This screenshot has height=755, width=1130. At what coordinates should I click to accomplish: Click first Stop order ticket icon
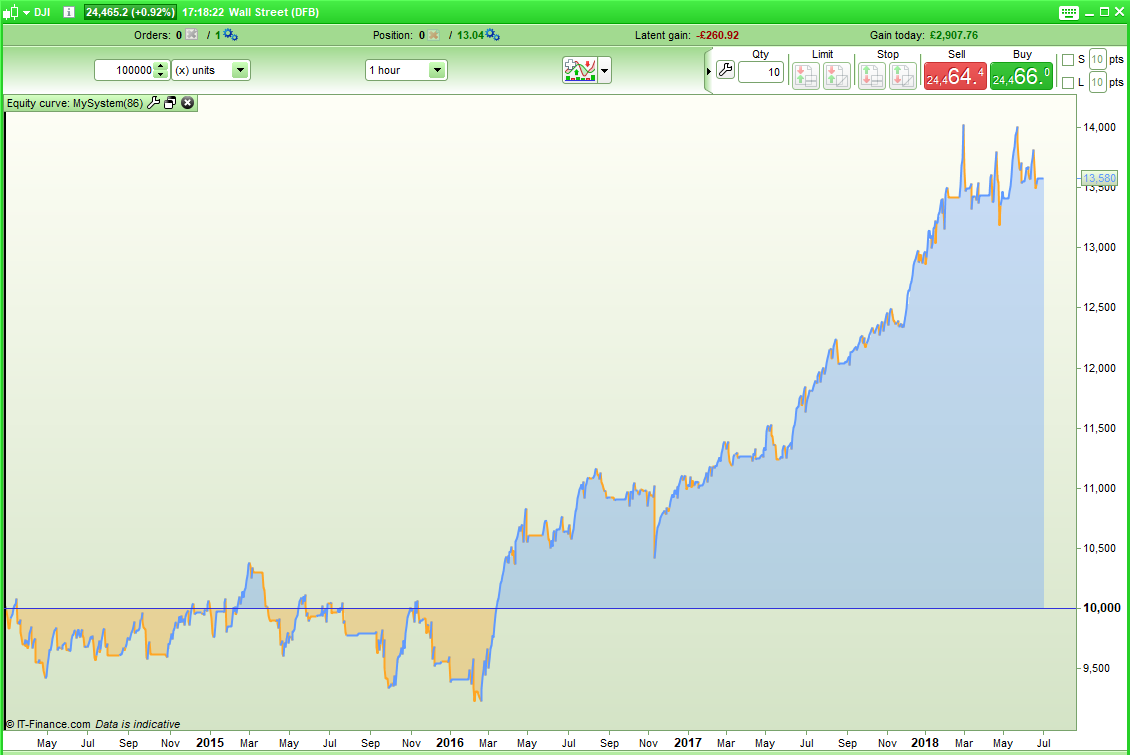871,76
